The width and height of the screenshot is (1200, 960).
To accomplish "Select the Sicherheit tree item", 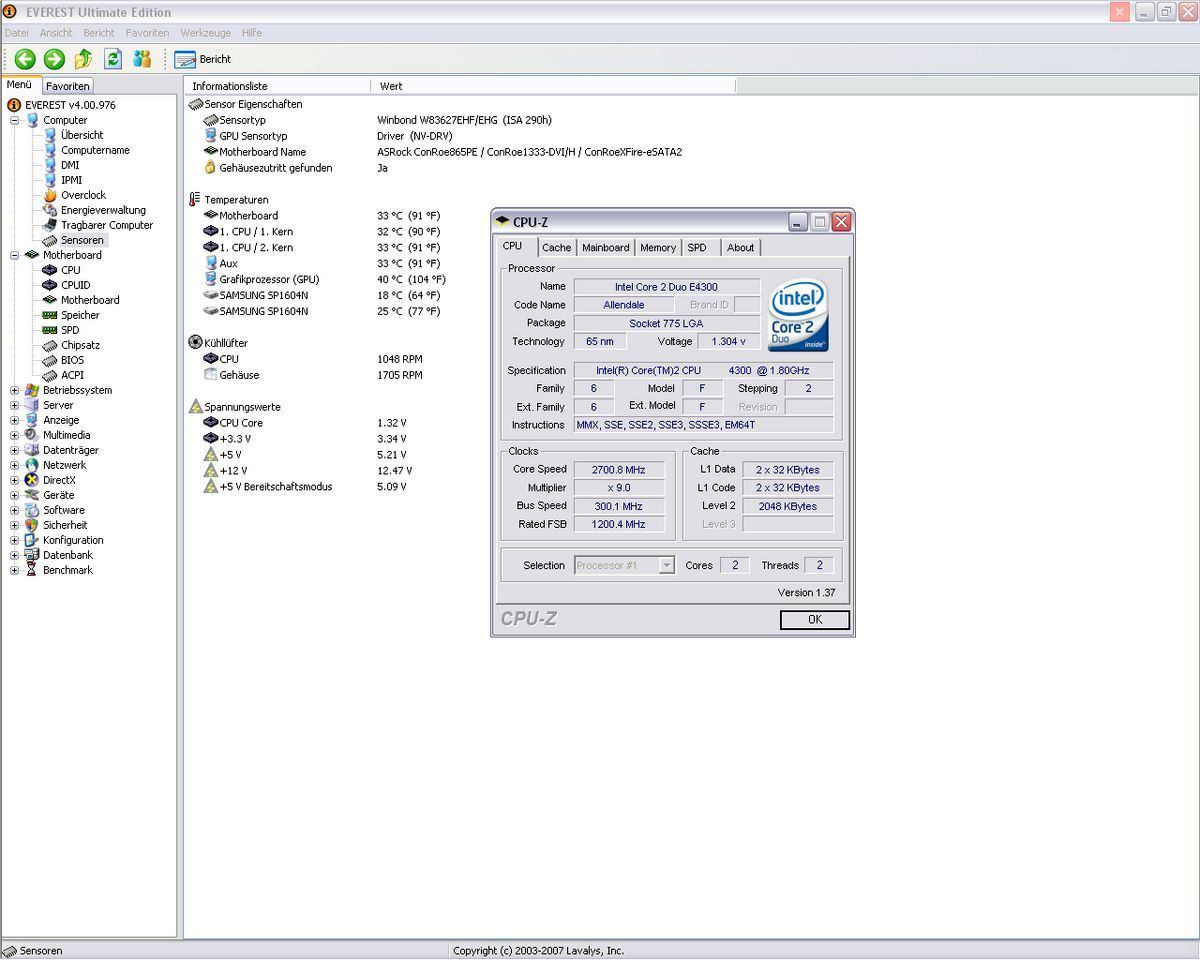I will pos(65,525).
